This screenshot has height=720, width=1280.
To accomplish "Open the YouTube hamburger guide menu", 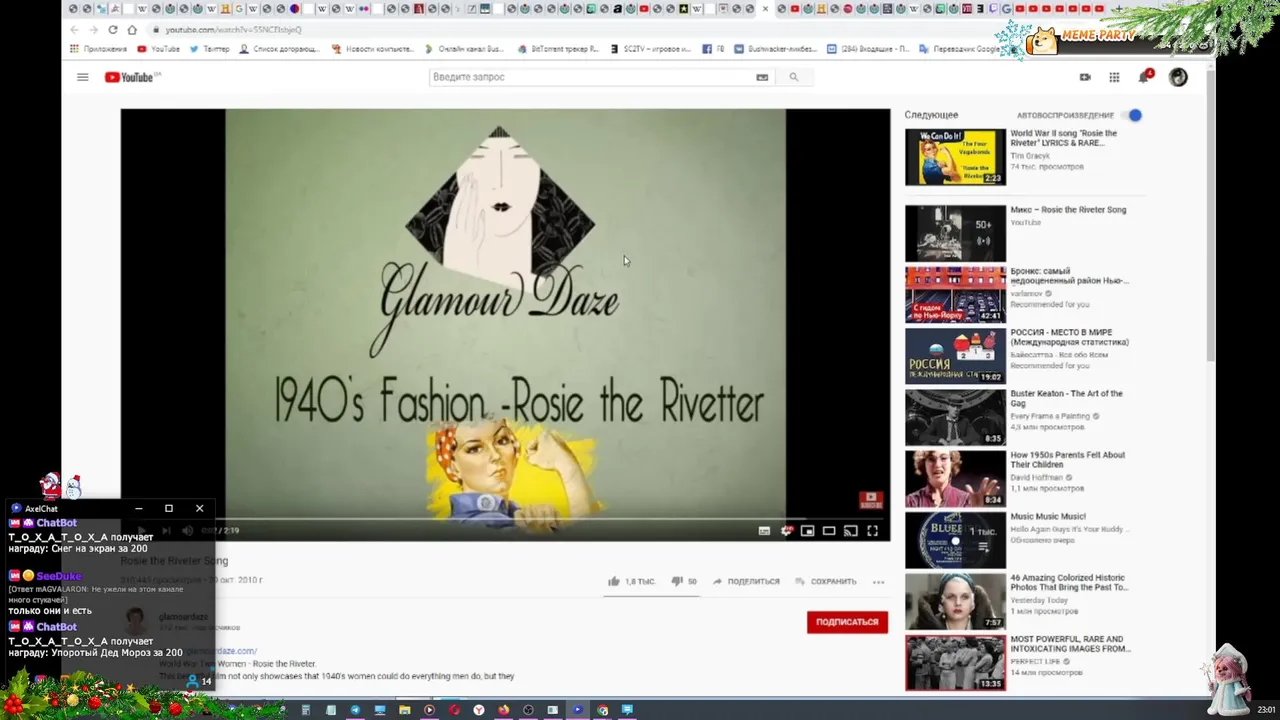I will pyautogui.click(x=83, y=77).
